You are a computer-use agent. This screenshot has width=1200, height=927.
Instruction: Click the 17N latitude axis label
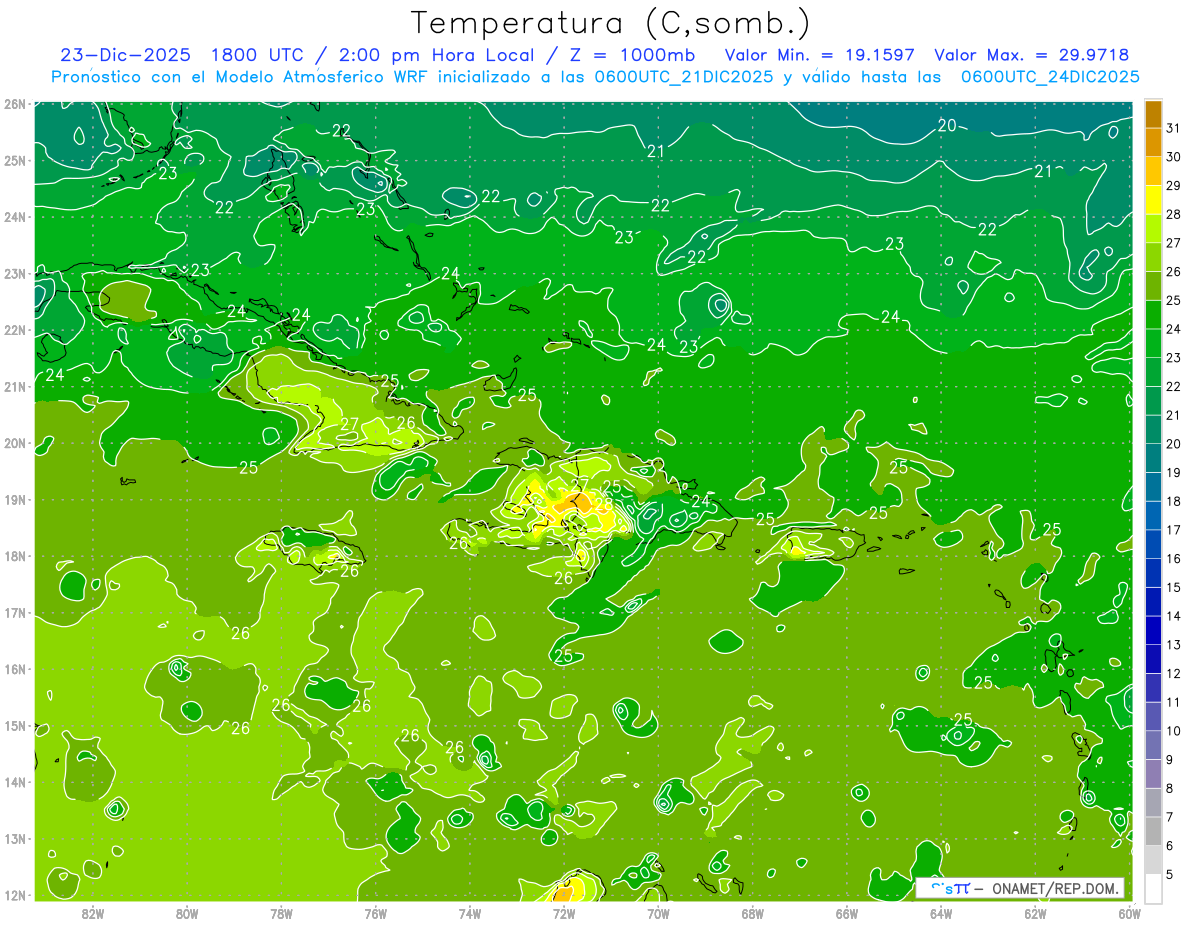15,612
